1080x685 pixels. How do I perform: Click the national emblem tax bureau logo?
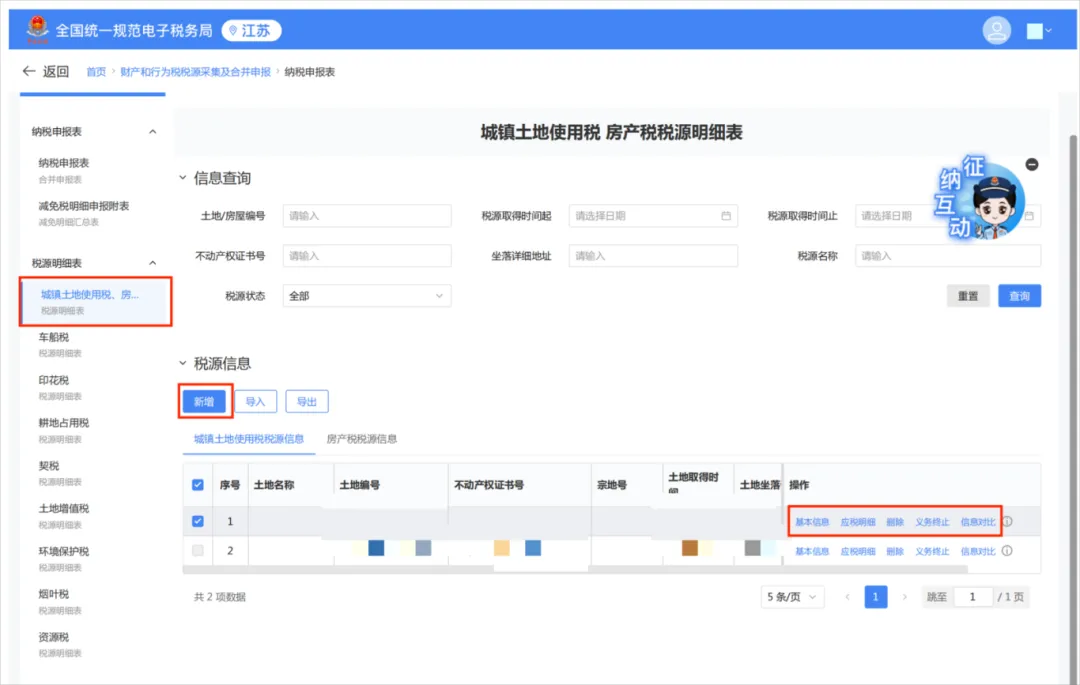point(38,29)
